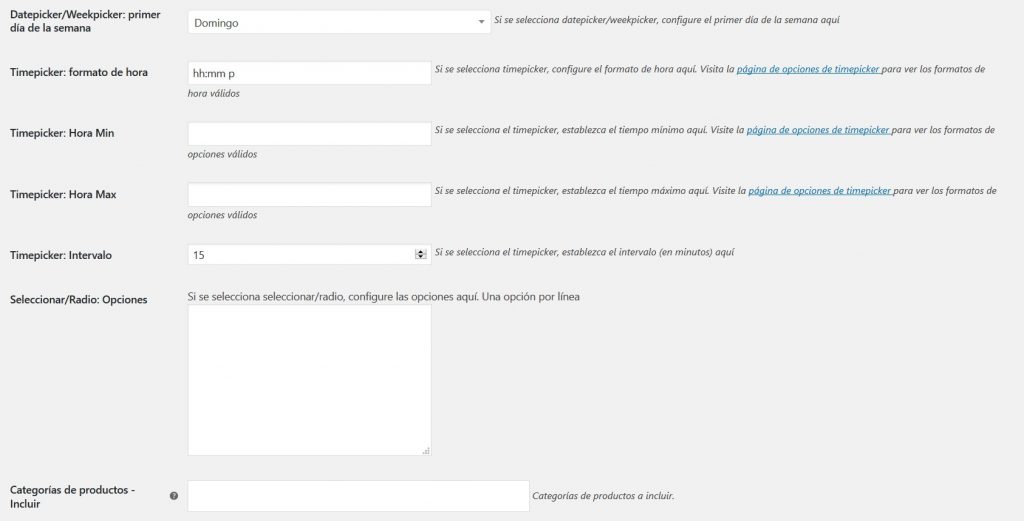Click the Datepicker/Weekpicker primer día label
Image resolution: width=1024 pixels, height=521 pixels.
click(85, 21)
